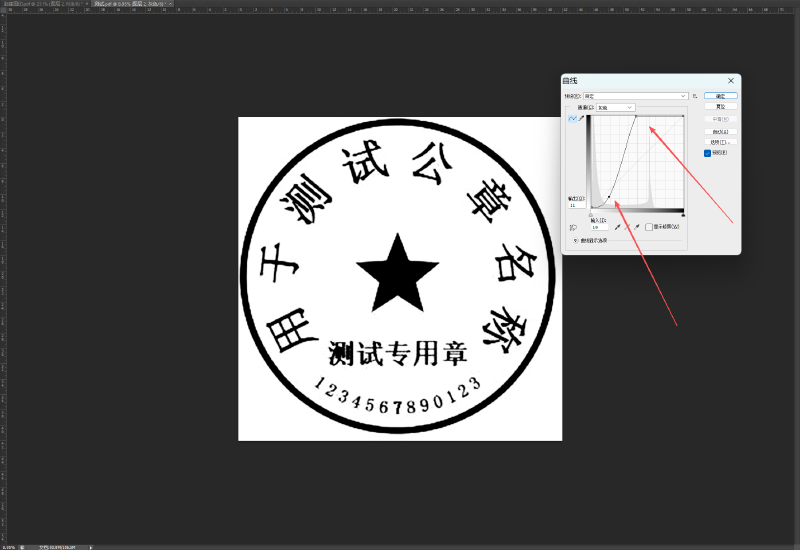Click the Smooth button in Curves

point(720,119)
